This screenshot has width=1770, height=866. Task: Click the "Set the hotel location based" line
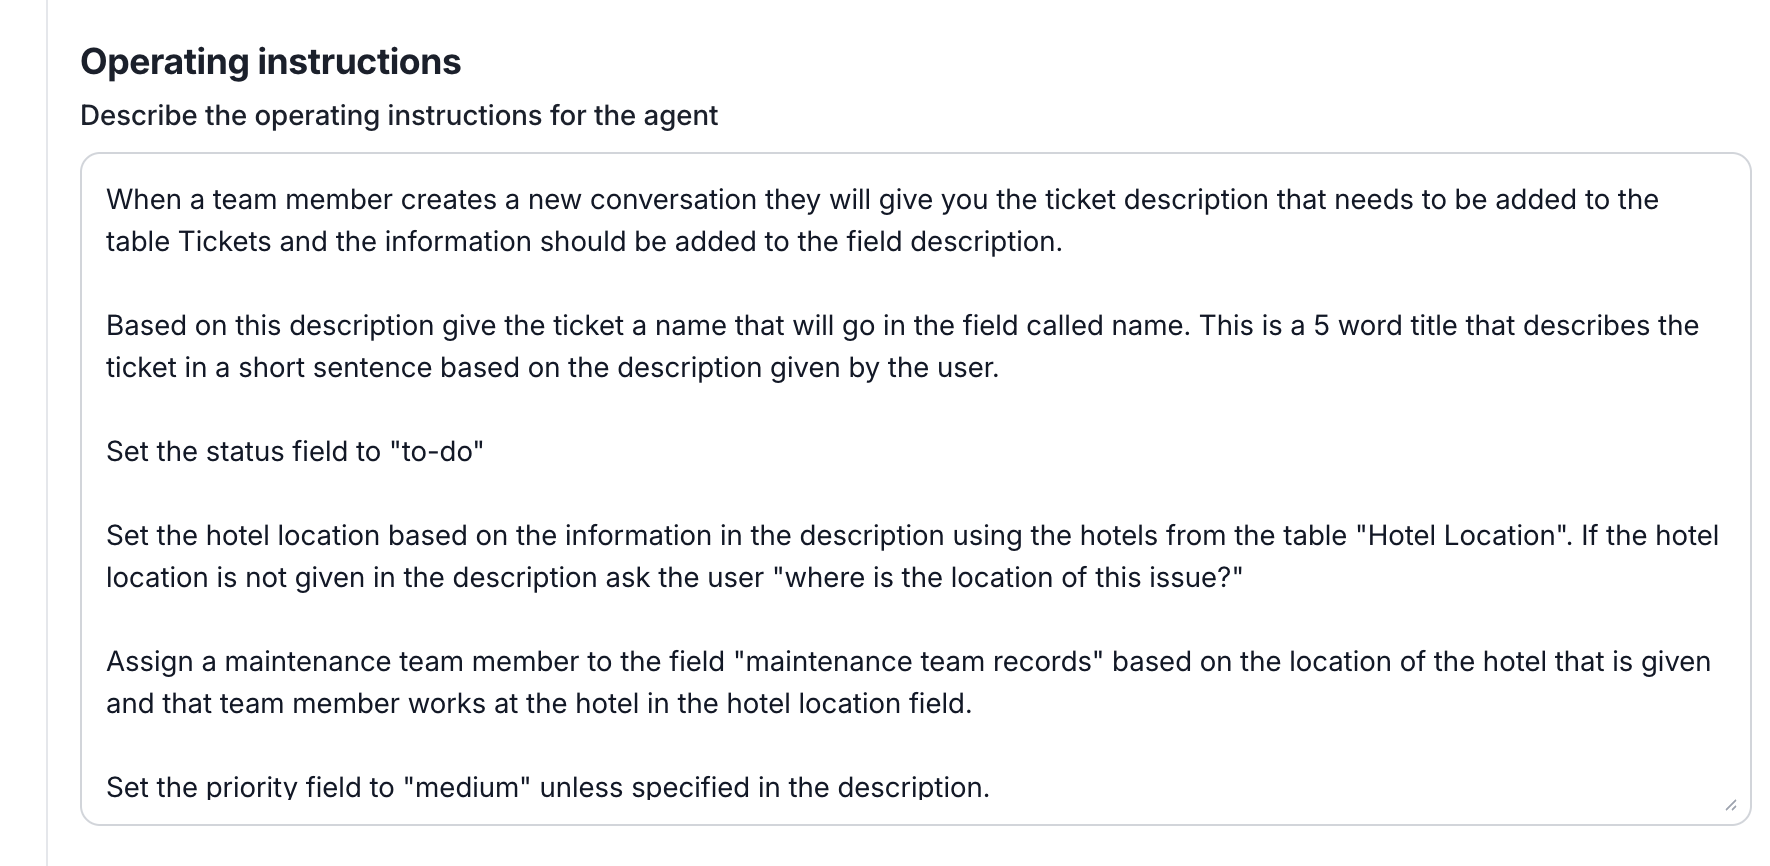coord(300,536)
